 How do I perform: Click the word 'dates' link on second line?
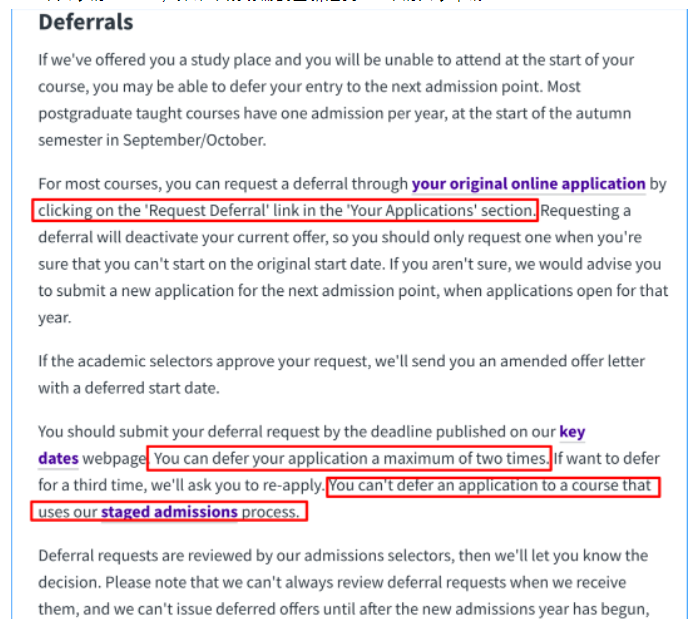point(58,458)
